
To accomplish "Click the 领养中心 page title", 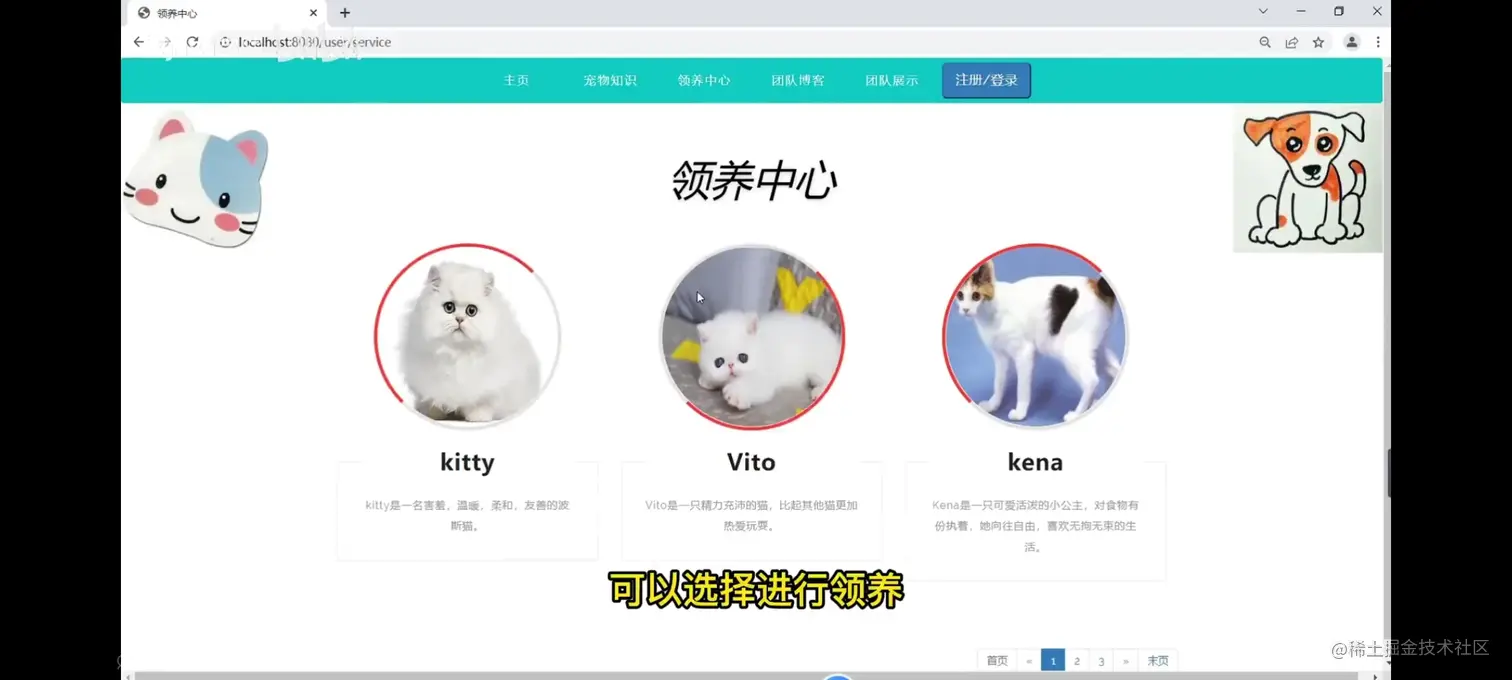I will click(754, 181).
